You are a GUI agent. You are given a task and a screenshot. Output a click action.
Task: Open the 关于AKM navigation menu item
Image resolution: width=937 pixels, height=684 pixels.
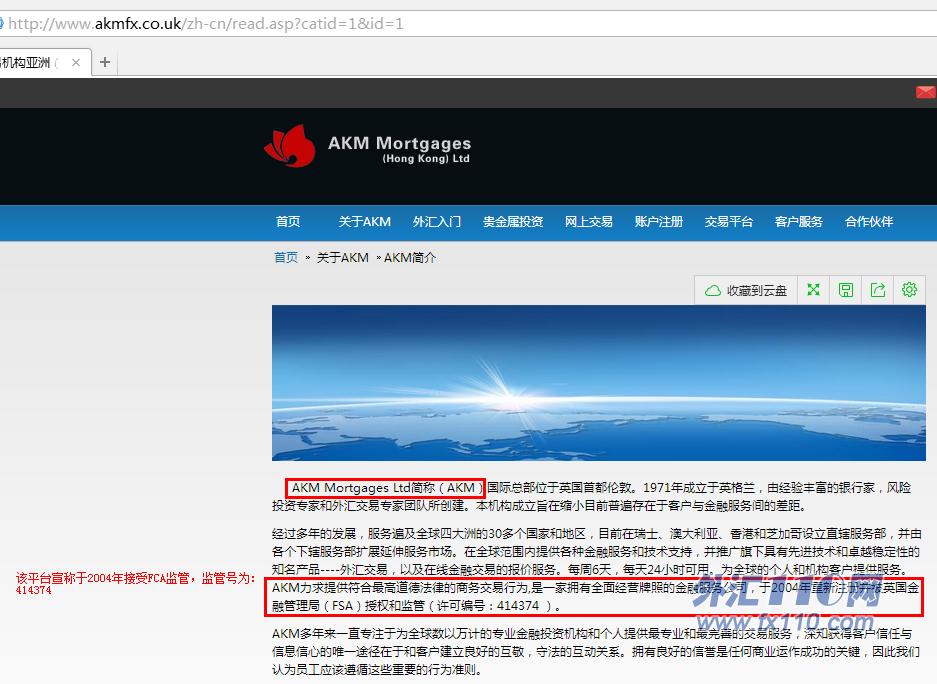point(365,222)
